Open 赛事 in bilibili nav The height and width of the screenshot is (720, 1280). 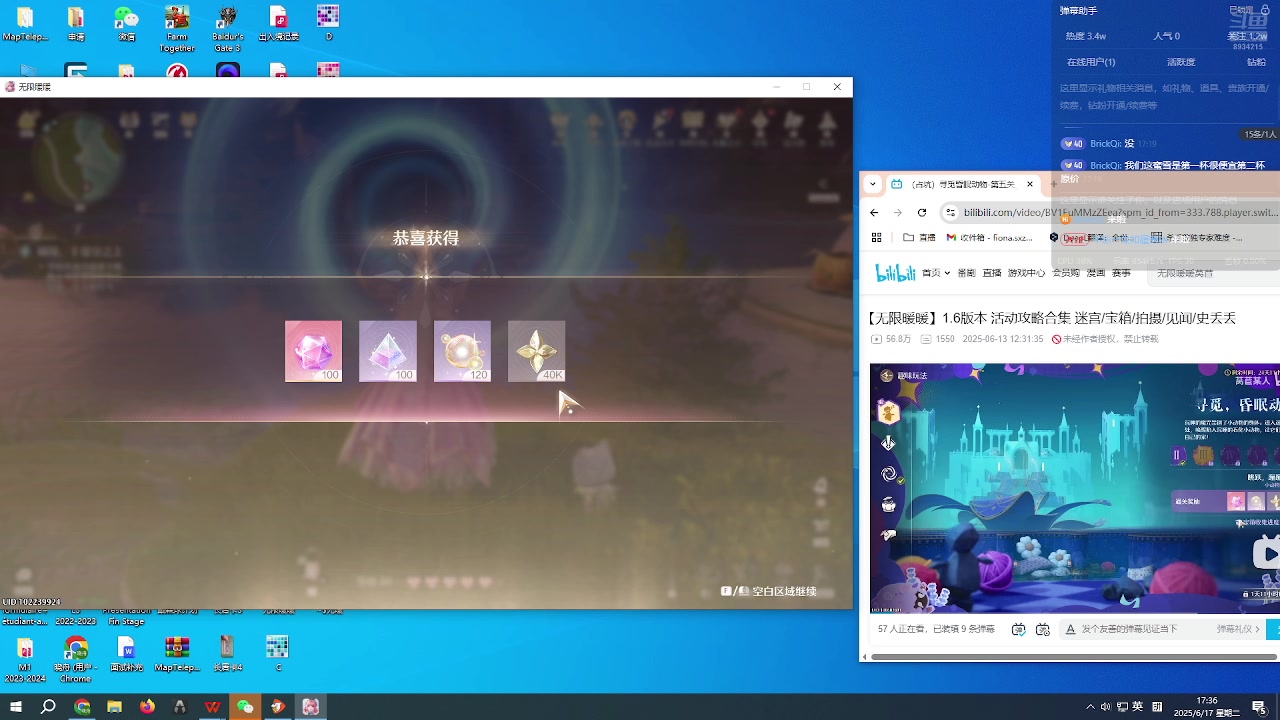1121,273
